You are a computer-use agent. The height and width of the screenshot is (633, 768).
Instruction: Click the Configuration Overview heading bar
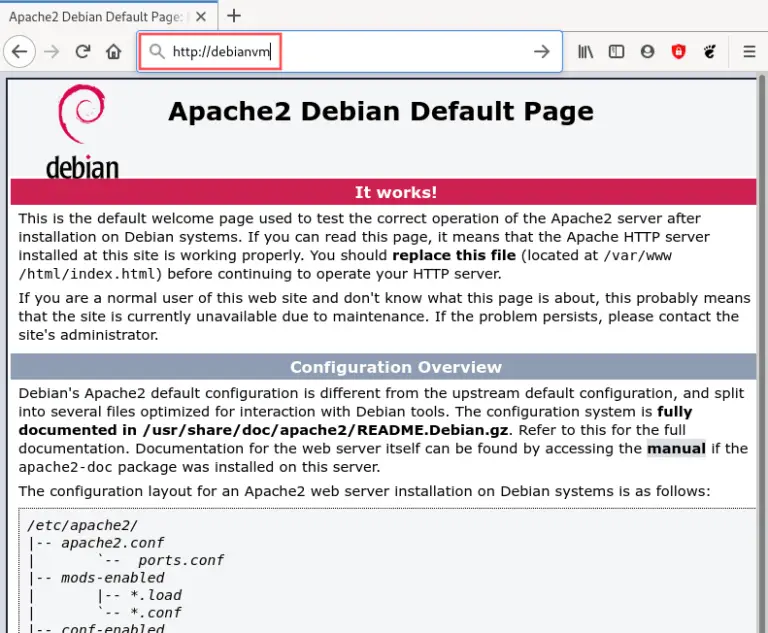point(384,367)
